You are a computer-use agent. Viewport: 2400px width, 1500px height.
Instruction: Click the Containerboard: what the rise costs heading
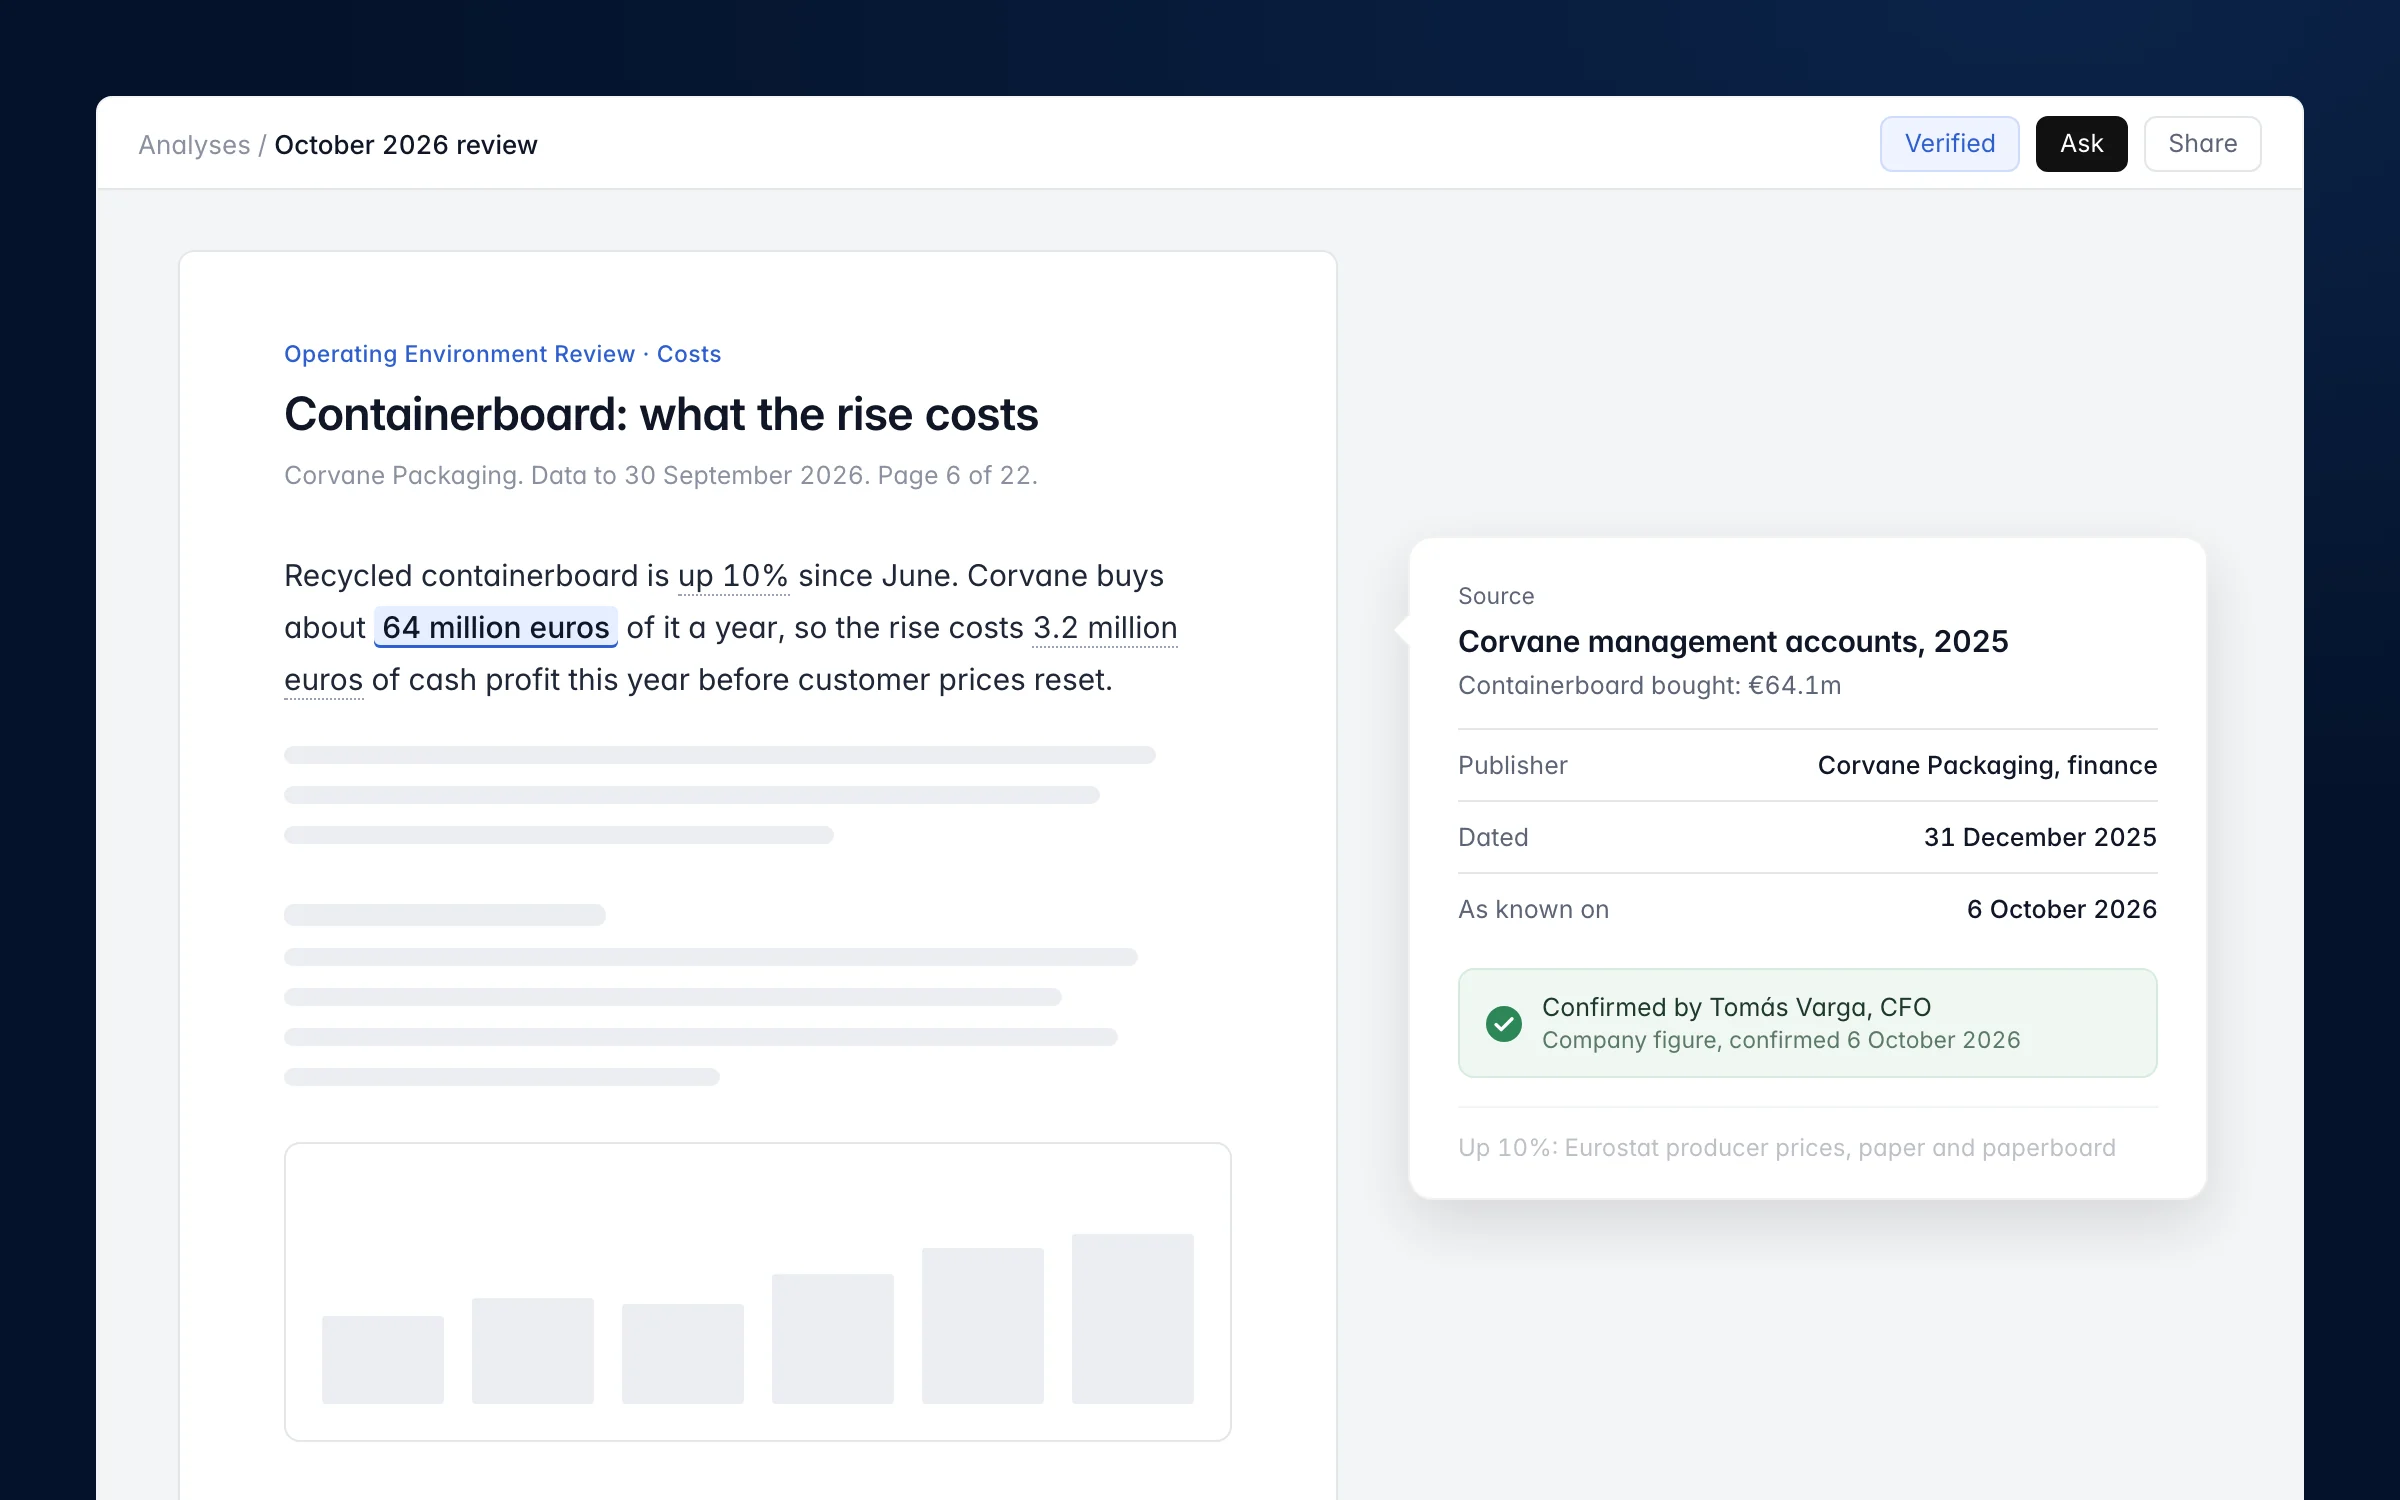pos(661,414)
